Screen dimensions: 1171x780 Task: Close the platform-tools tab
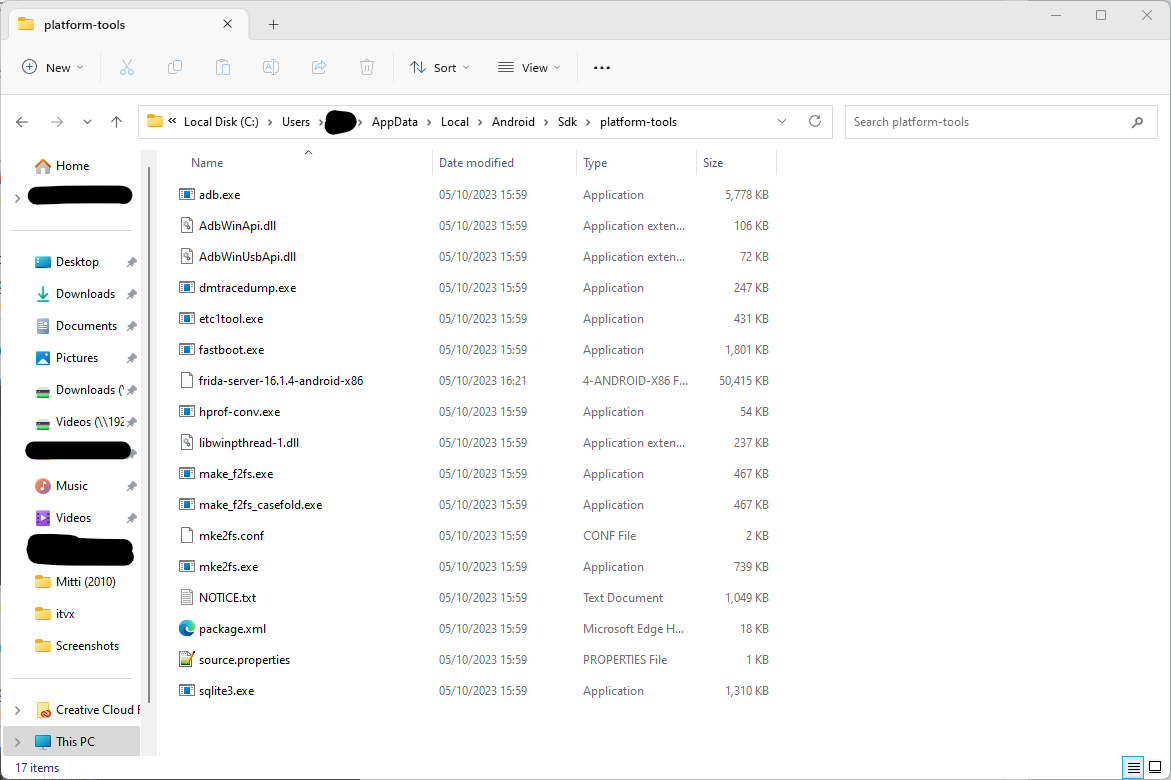point(228,24)
